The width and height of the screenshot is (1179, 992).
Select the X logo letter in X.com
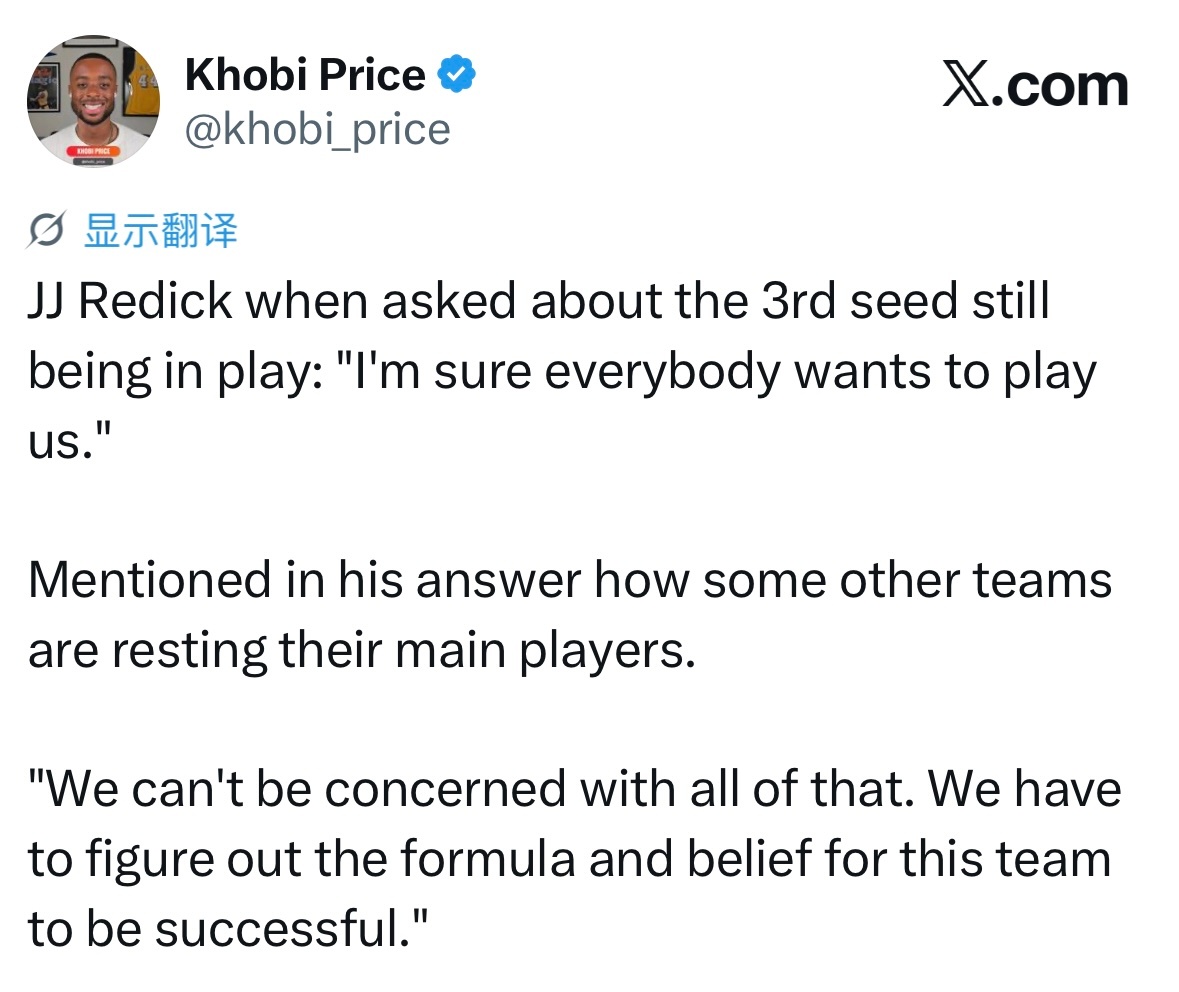click(x=967, y=84)
